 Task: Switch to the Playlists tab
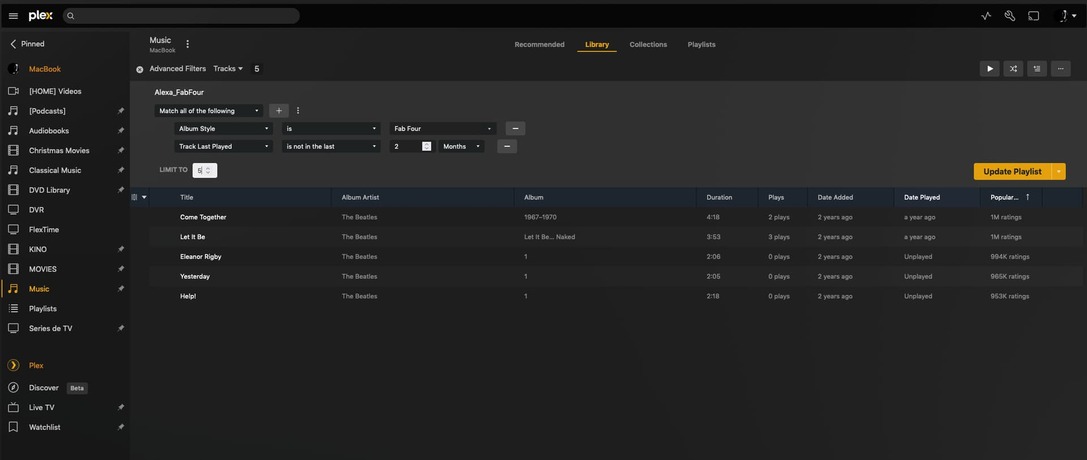tap(702, 44)
